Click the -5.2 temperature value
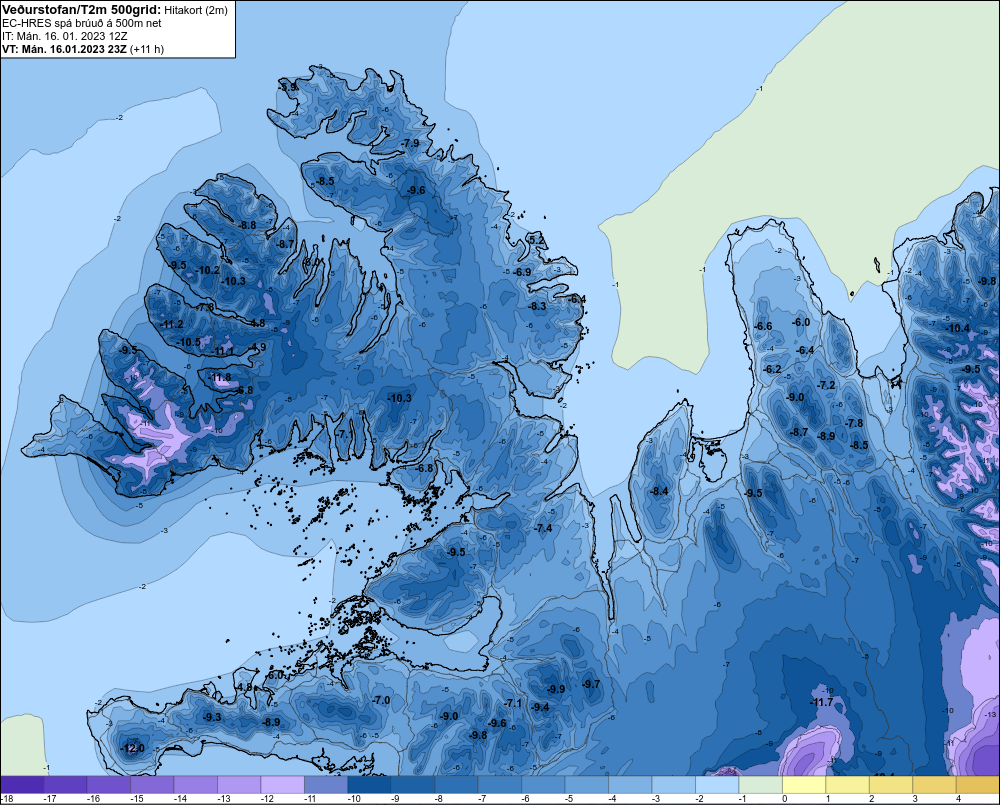Image resolution: width=1000 pixels, height=805 pixels. coord(537,240)
